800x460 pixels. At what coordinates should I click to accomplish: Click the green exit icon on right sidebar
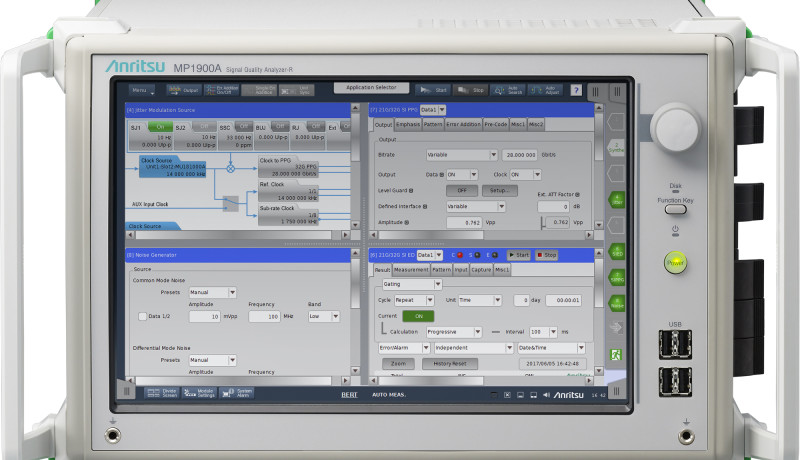pyautogui.click(x=616, y=354)
